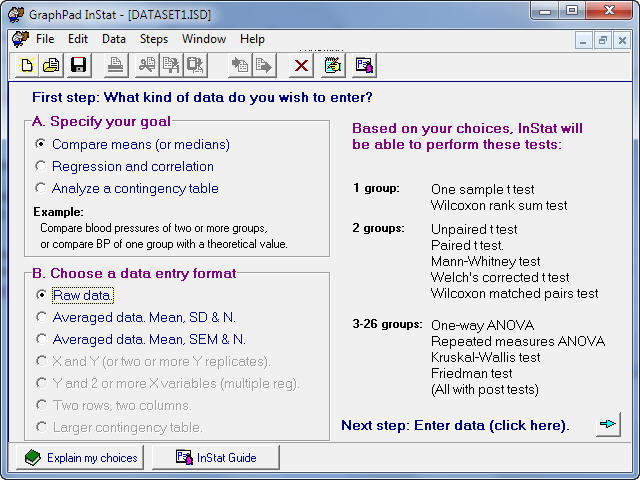This screenshot has height=480, width=640.
Task: Click the New file toolbar icon
Action: [27, 66]
